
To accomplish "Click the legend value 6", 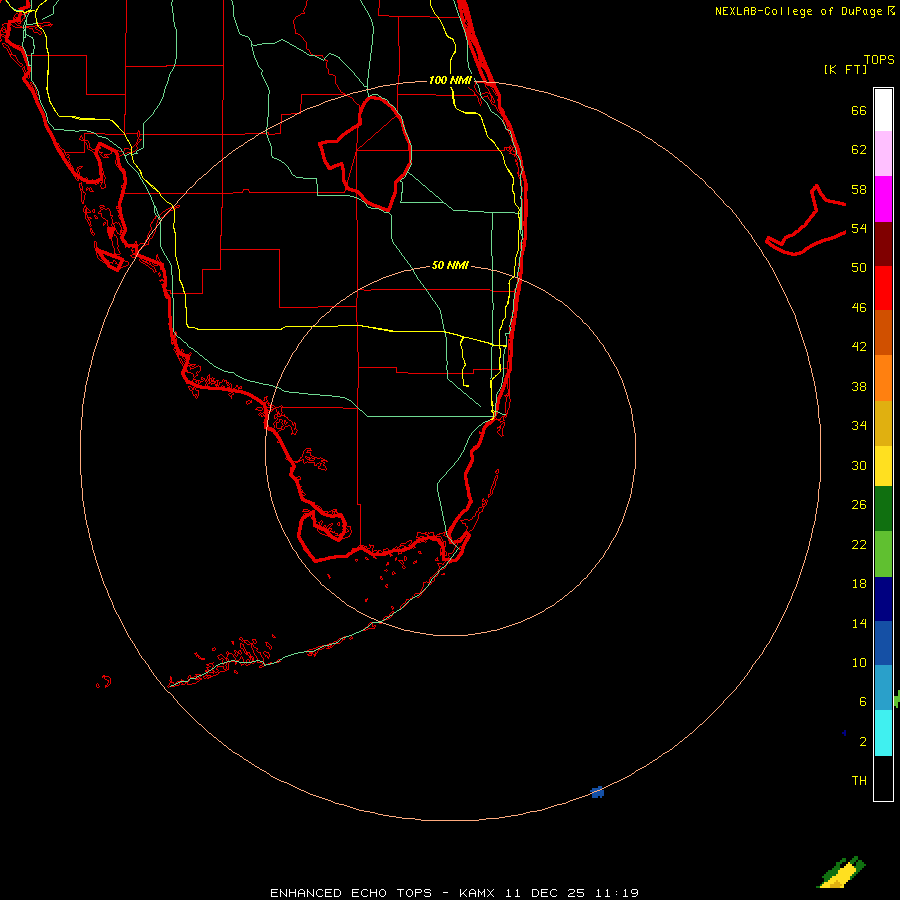I will (x=862, y=702).
